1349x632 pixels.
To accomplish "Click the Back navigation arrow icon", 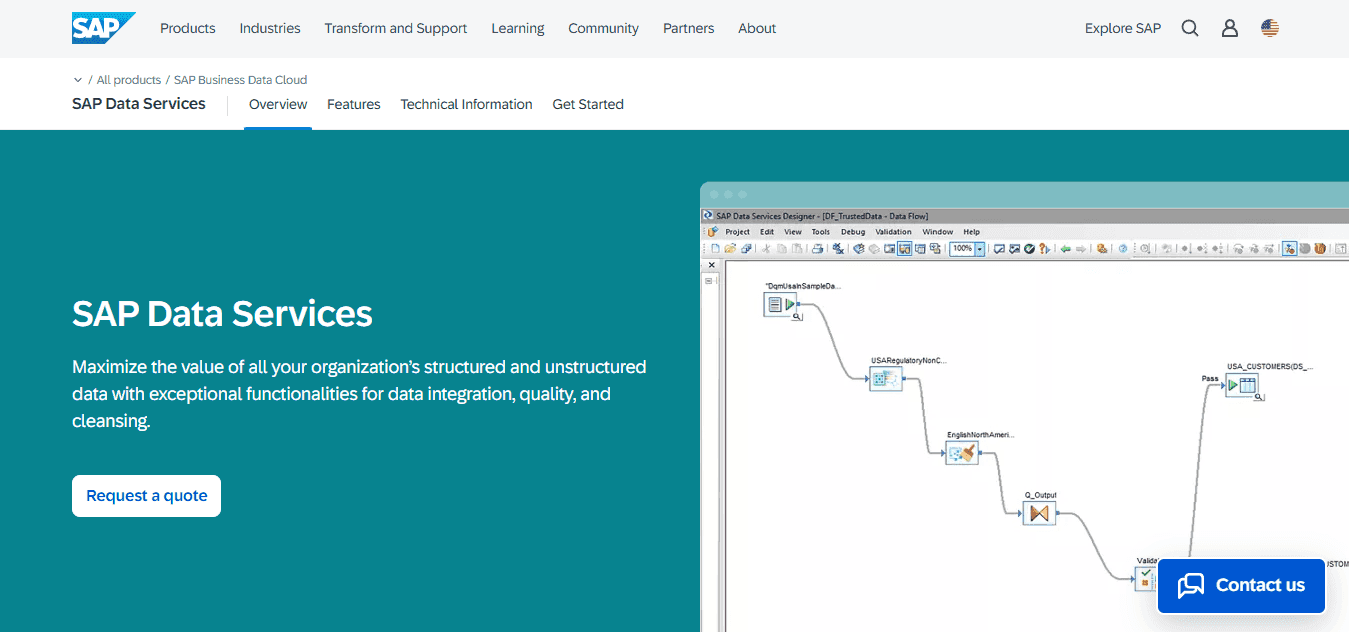I will [x=1065, y=248].
